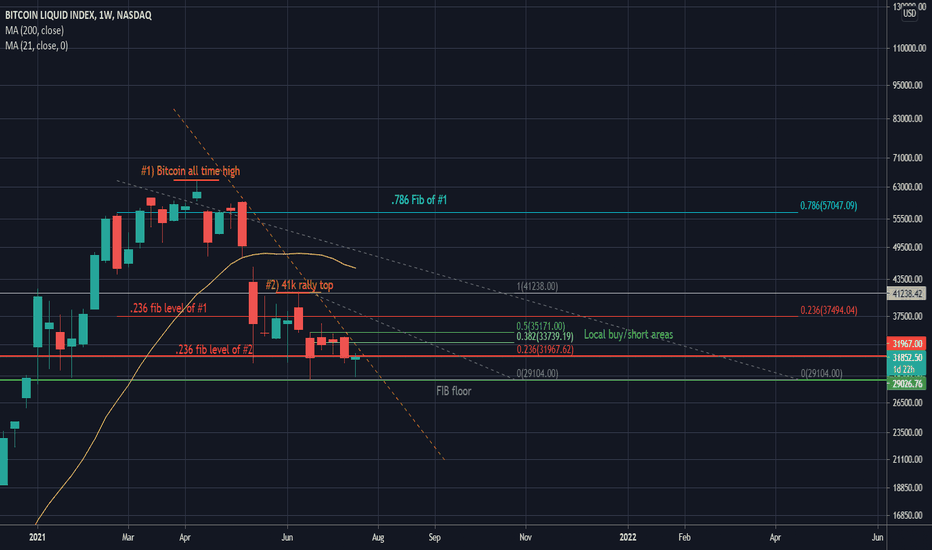The height and width of the screenshot is (550, 932).
Task: Click the 'FIB floor' annotation
Action: pyautogui.click(x=454, y=391)
